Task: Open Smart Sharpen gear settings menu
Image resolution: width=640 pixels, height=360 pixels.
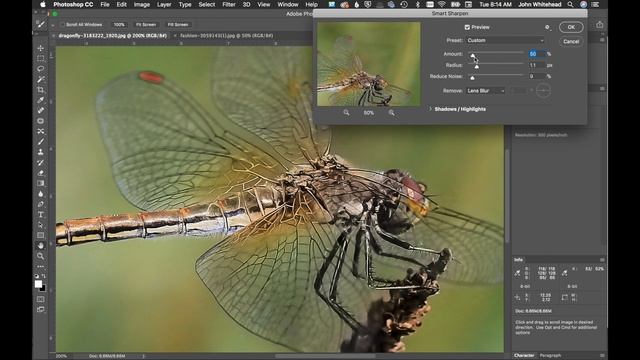Action: tap(548, 27)
